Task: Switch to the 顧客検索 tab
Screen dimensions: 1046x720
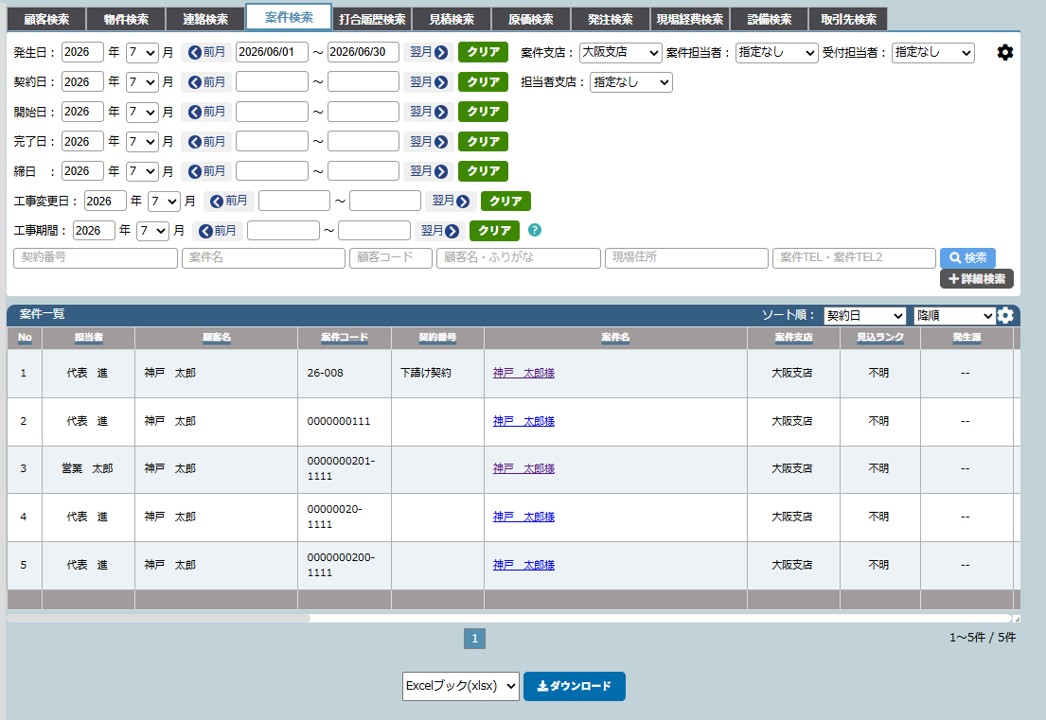Action: [x=47, y=19]
